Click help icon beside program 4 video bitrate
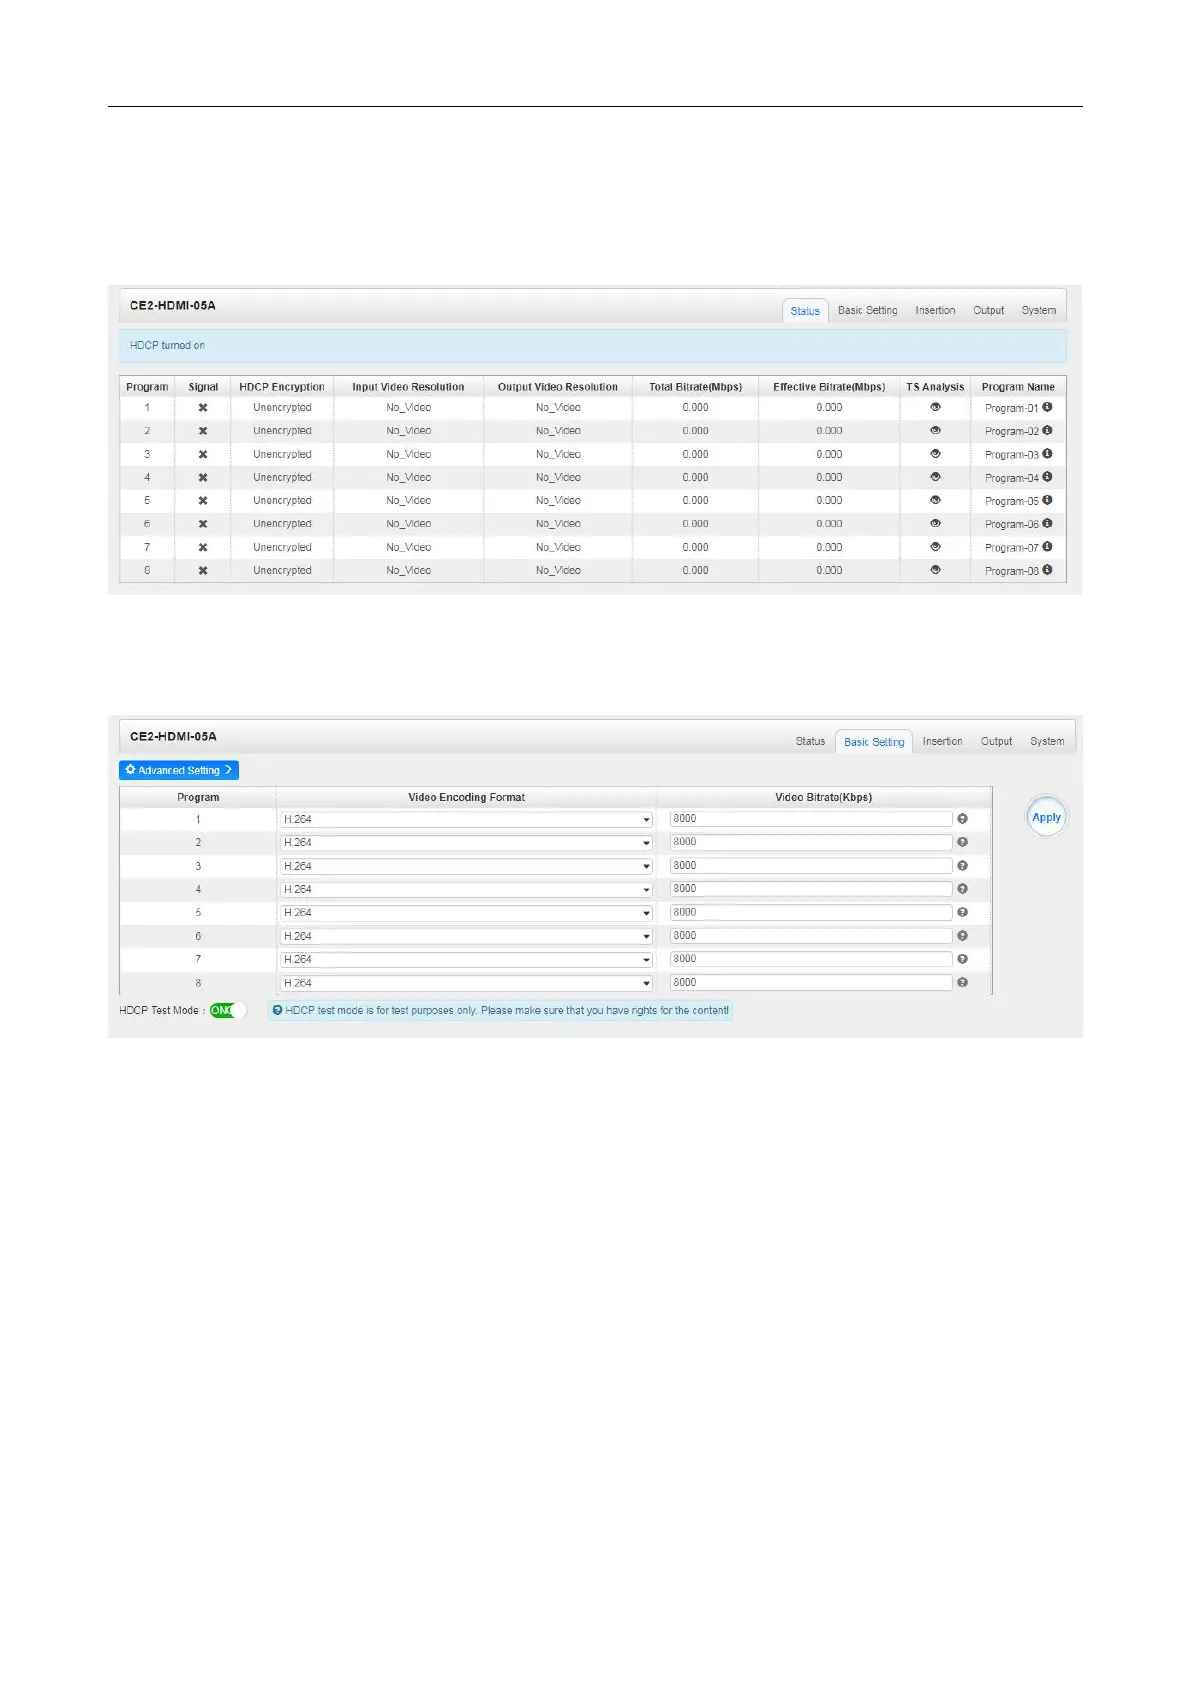The image size is (1191, 1684). point(962,889)
